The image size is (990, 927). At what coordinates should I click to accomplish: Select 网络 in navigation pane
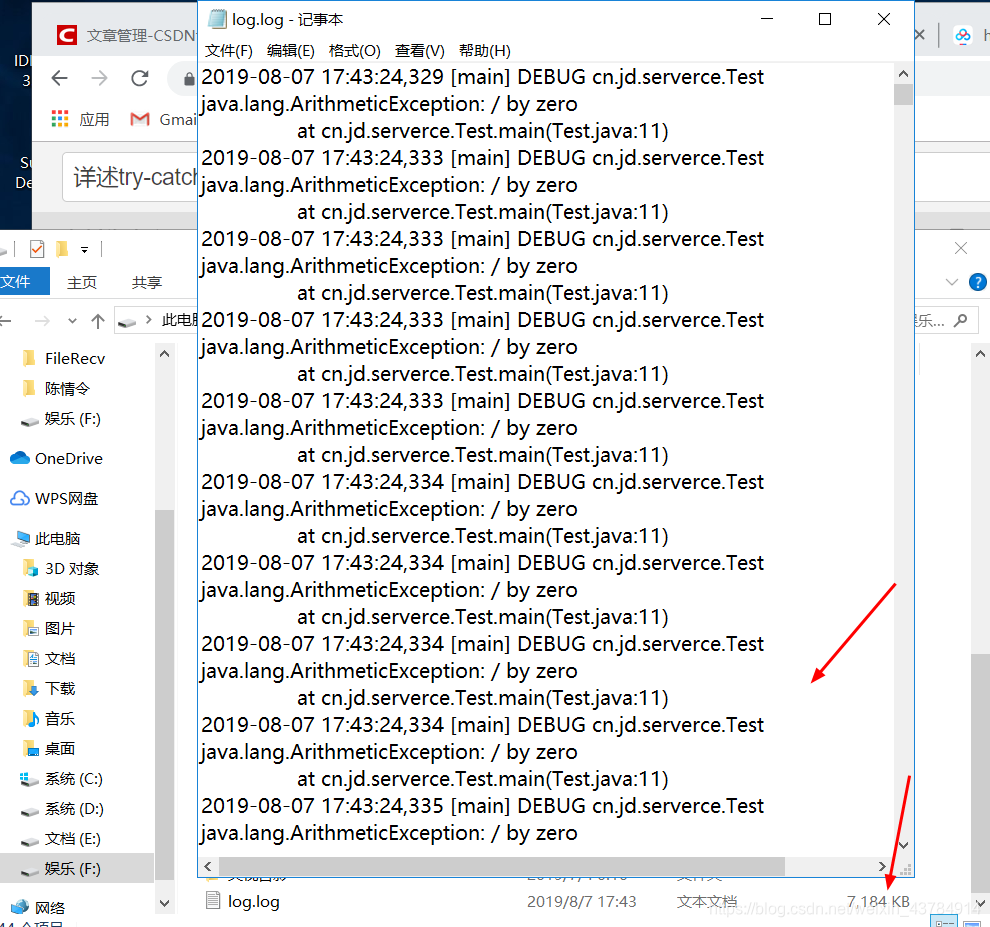point(39,908)
